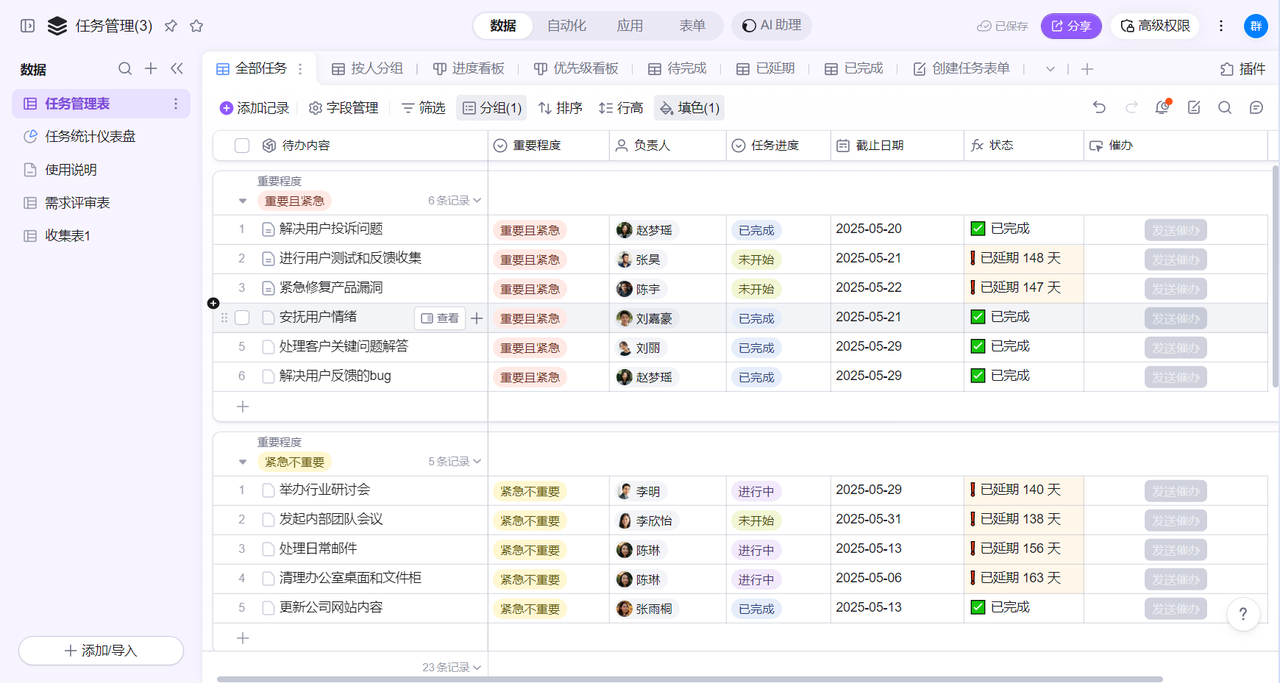Click plus icon to add new view
Image resolution: width=1280 pixels, height=683 pixels.
tap(1087, 69)
